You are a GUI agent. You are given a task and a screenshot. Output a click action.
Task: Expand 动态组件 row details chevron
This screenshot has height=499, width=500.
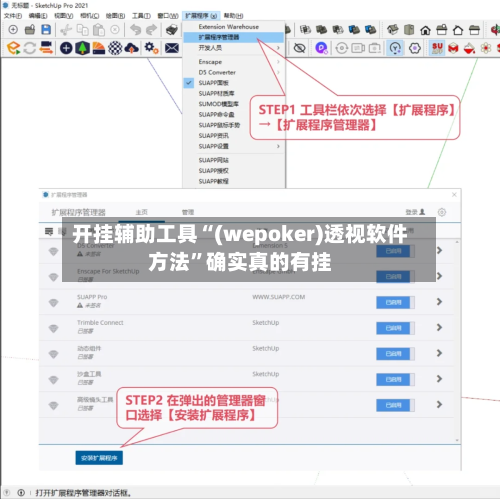439,353
